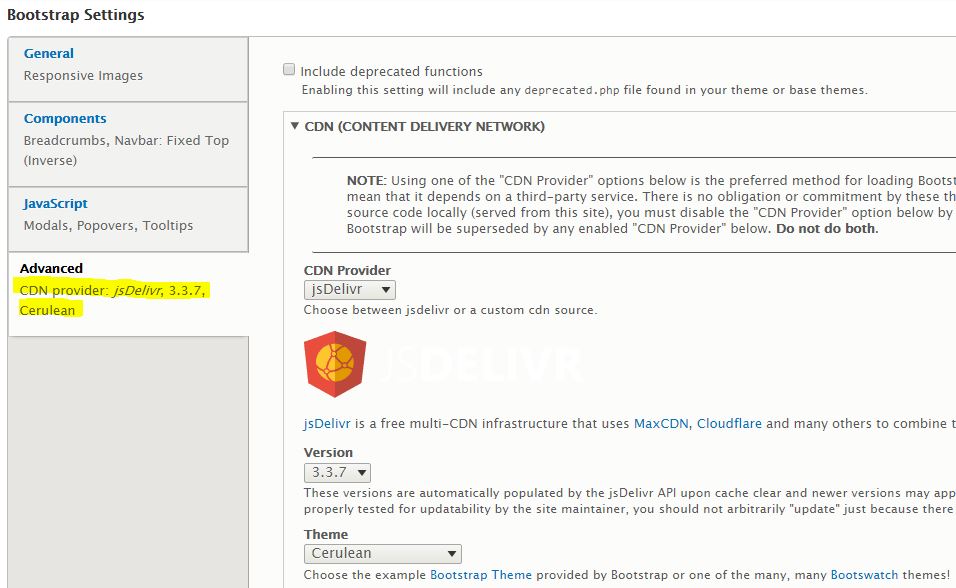Screen dimensions: 956x588
Task: Open the Cloudflare link
Action: [729, 423]
